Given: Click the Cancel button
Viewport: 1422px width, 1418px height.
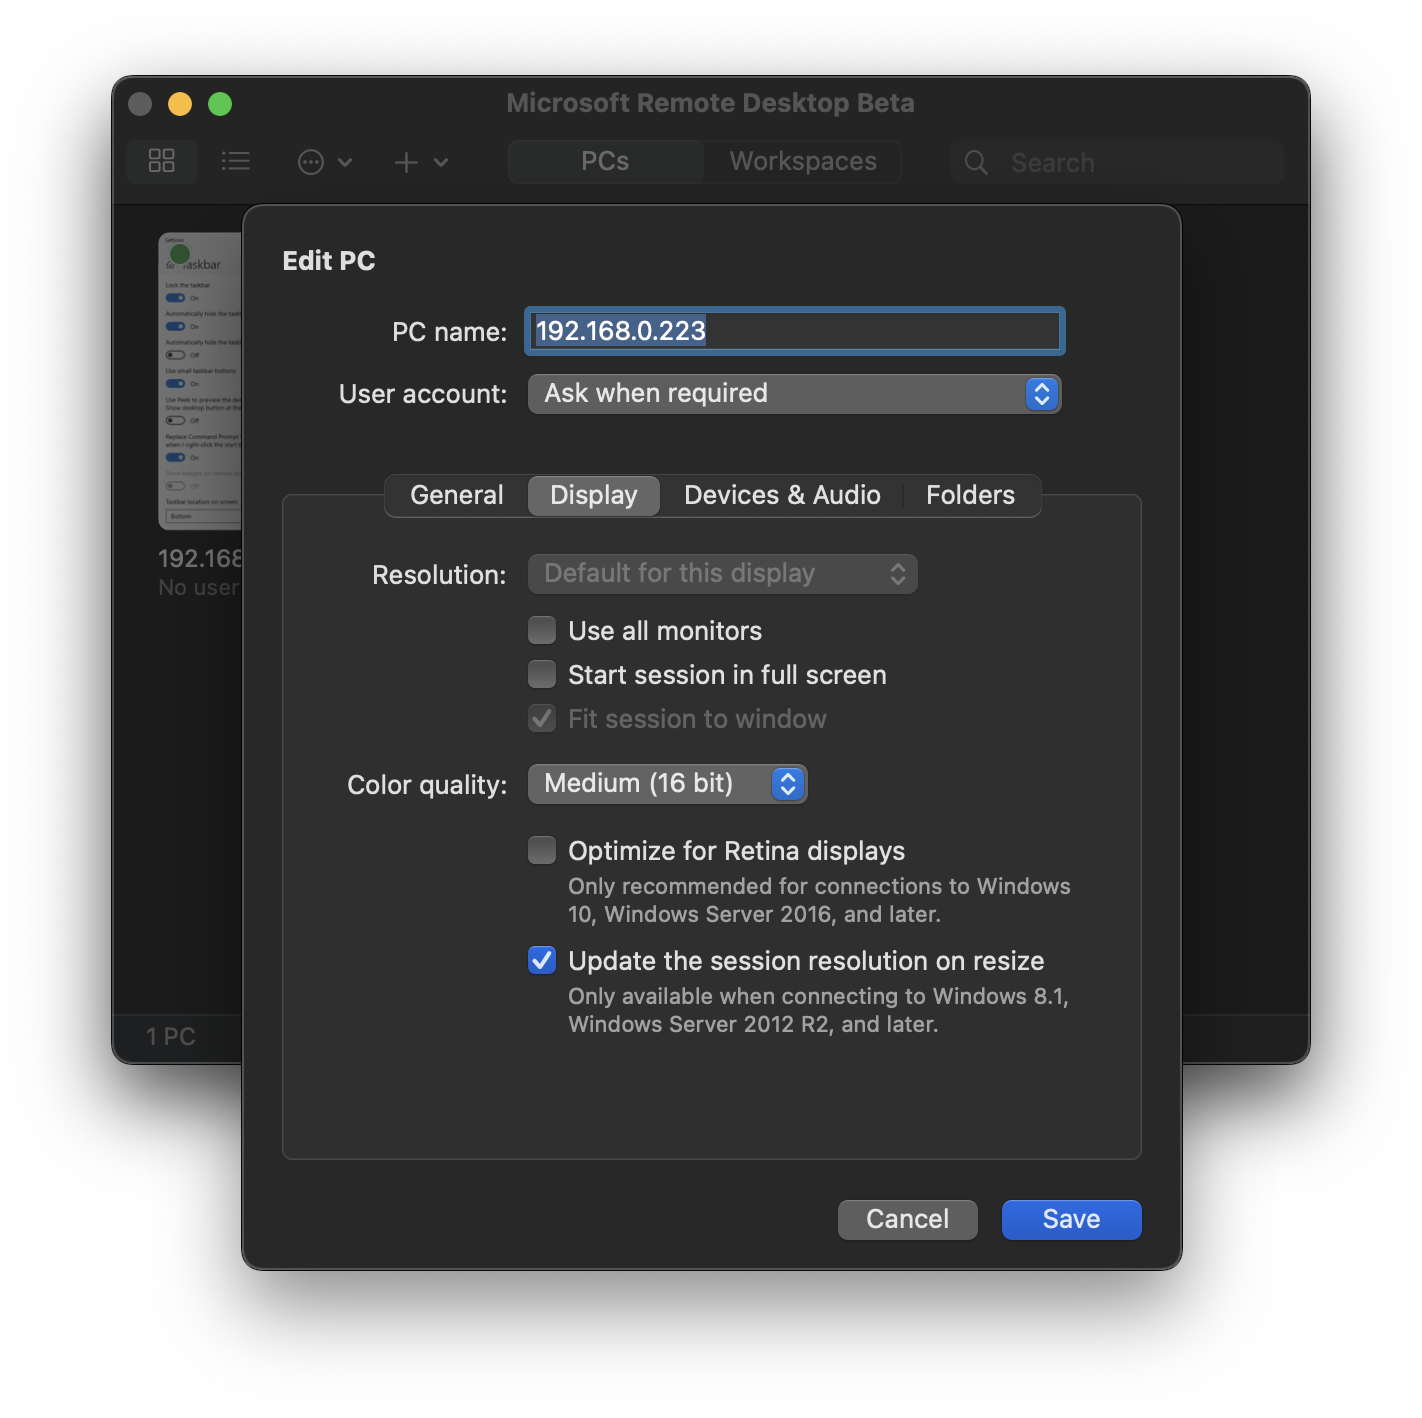Looking at the screenshot, I should point(908,1219).
